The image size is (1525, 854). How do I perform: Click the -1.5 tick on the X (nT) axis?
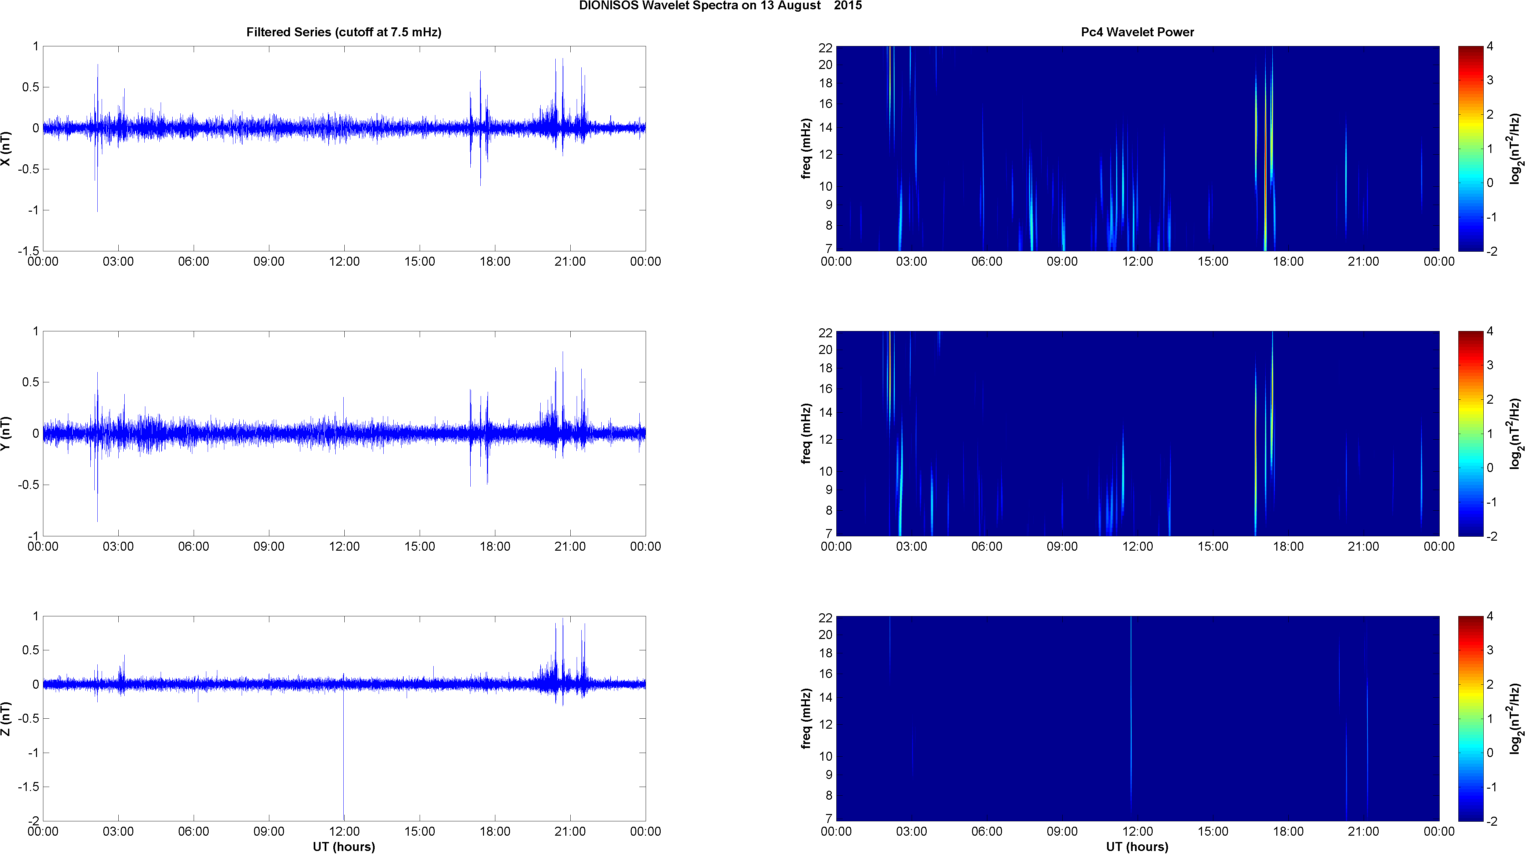coord(28,251)
